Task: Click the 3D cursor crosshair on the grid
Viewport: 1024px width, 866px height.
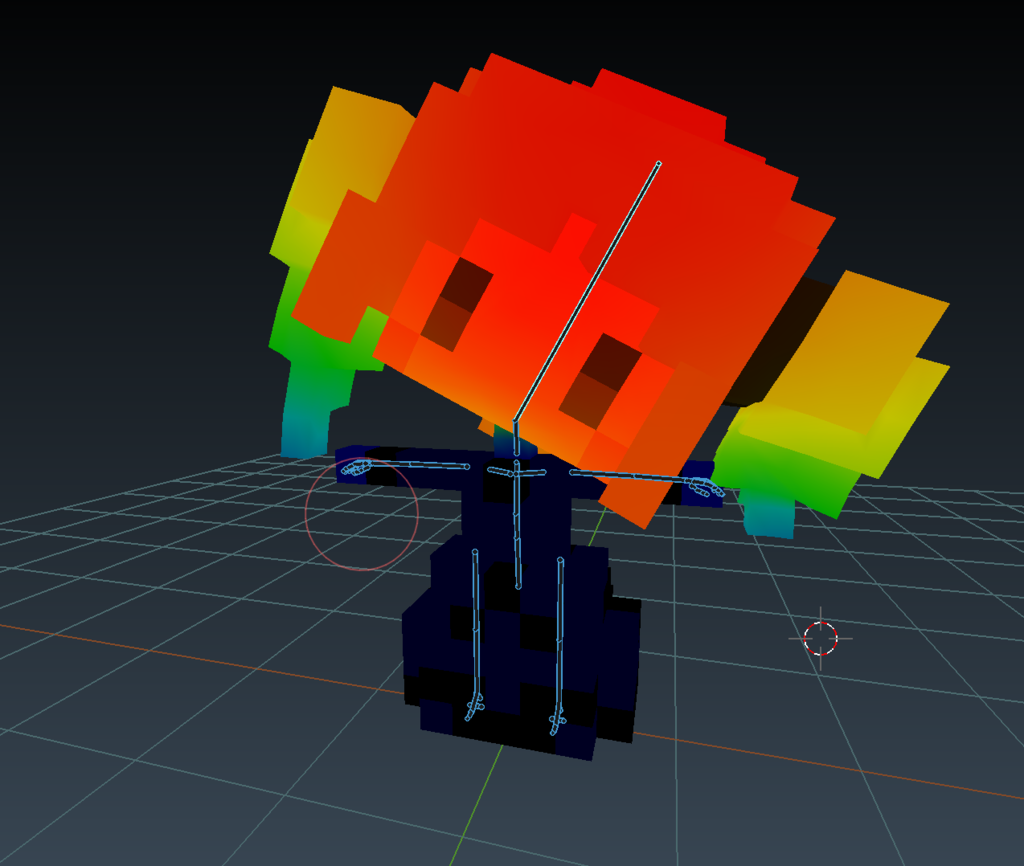Action: [x=820, y=638]
